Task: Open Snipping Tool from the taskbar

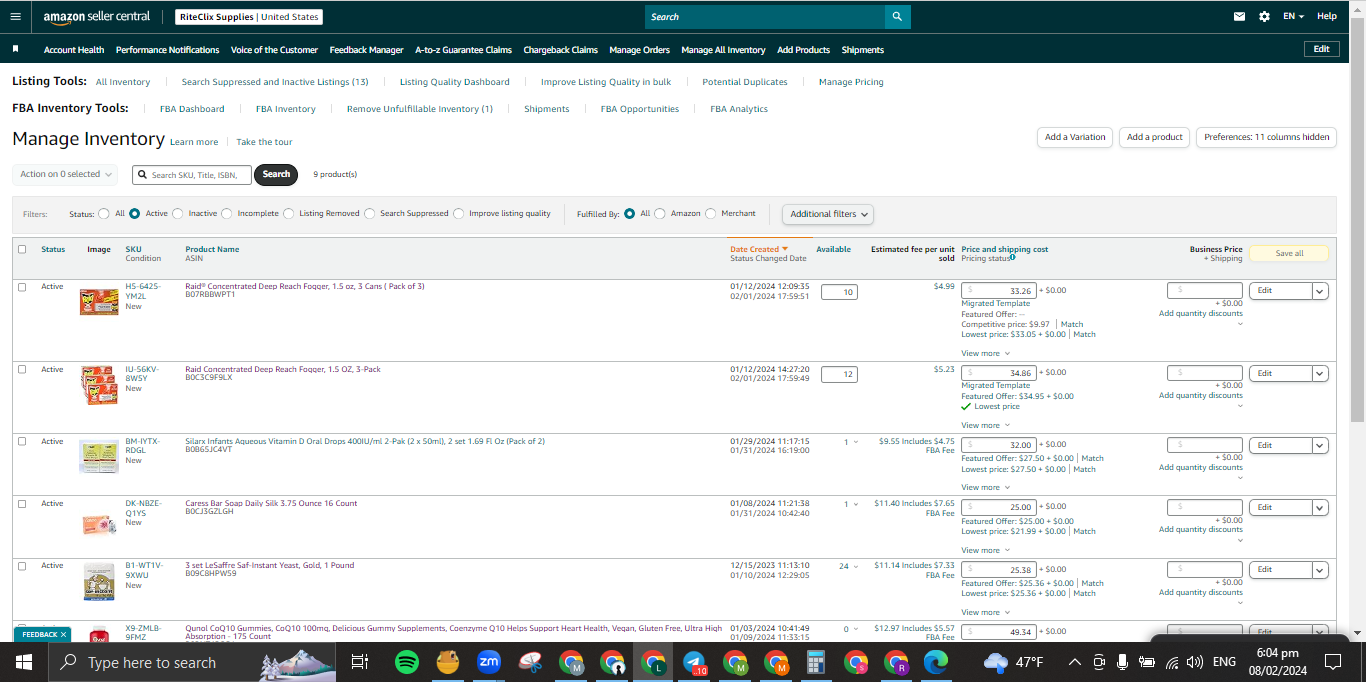Action: tap(530, 662)
